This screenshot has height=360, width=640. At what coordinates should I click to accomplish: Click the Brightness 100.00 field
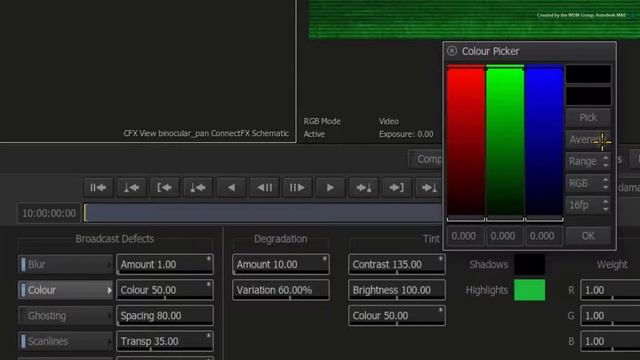click(x=397, y=290)
